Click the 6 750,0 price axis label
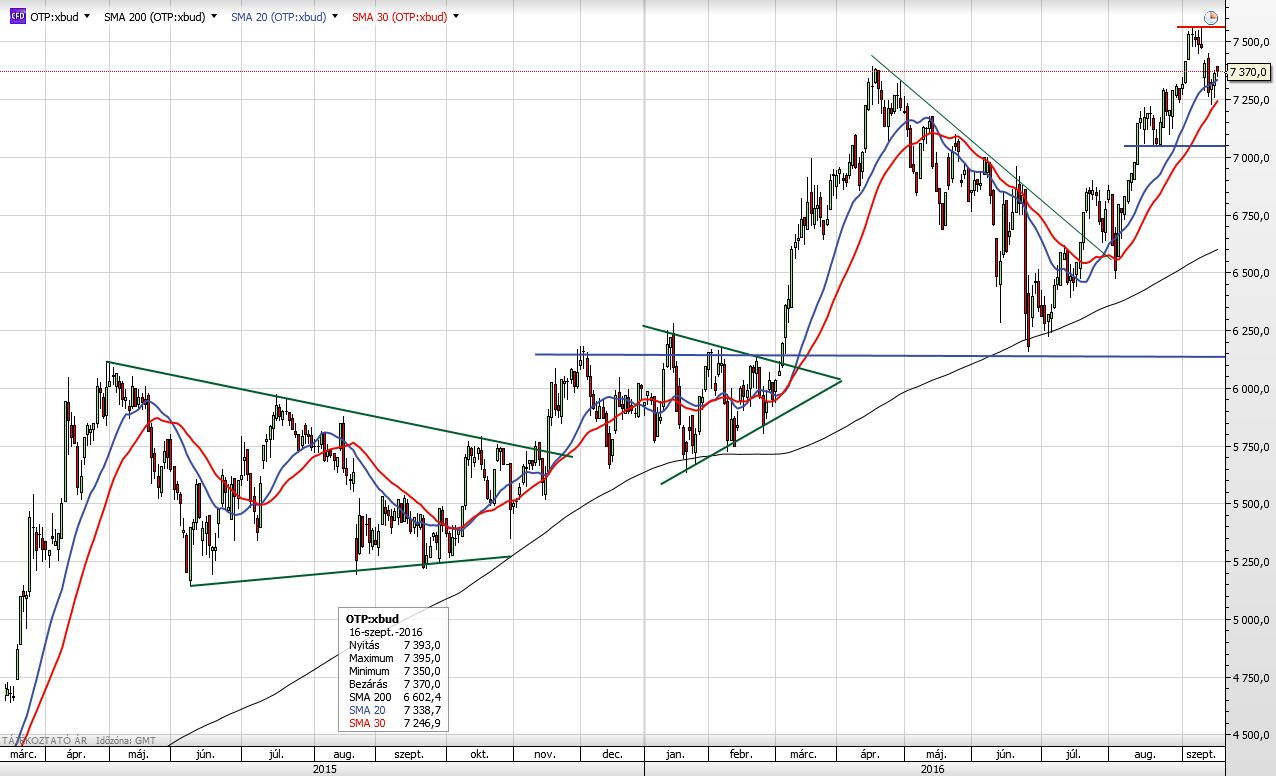Viewport: 1276px width, 776px height. (x=1250, y=216)
